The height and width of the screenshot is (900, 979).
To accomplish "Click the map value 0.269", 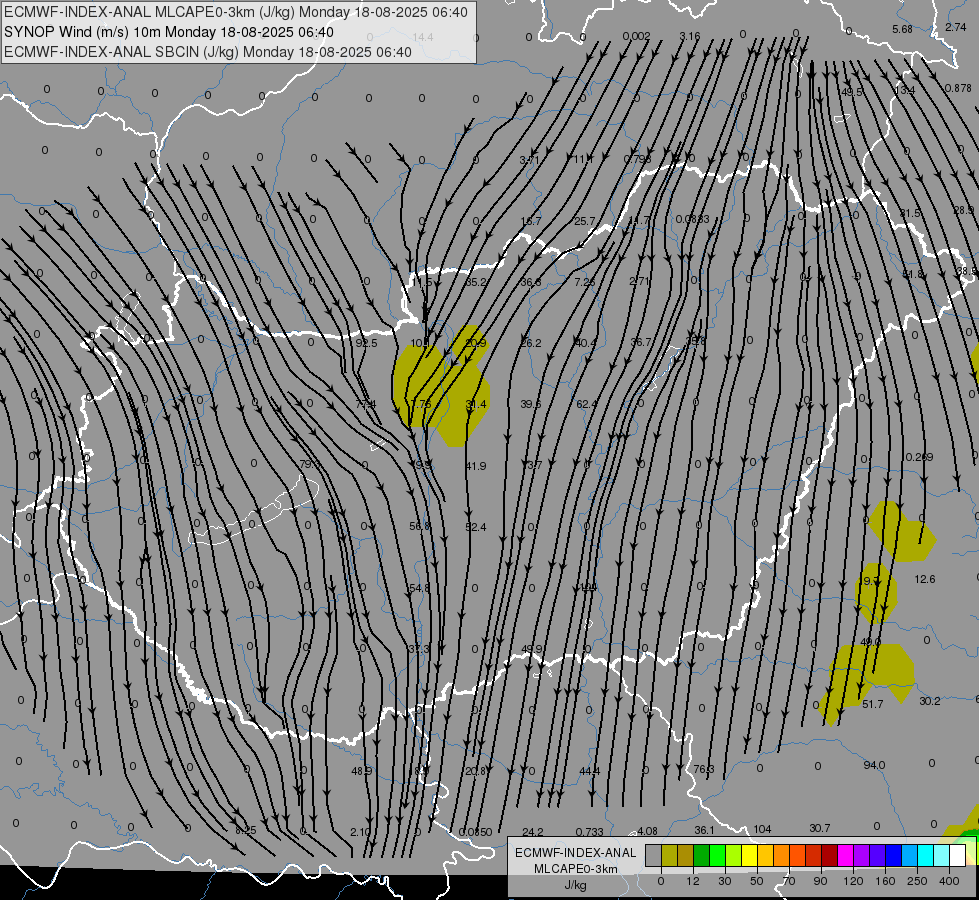I will [919, 457].
